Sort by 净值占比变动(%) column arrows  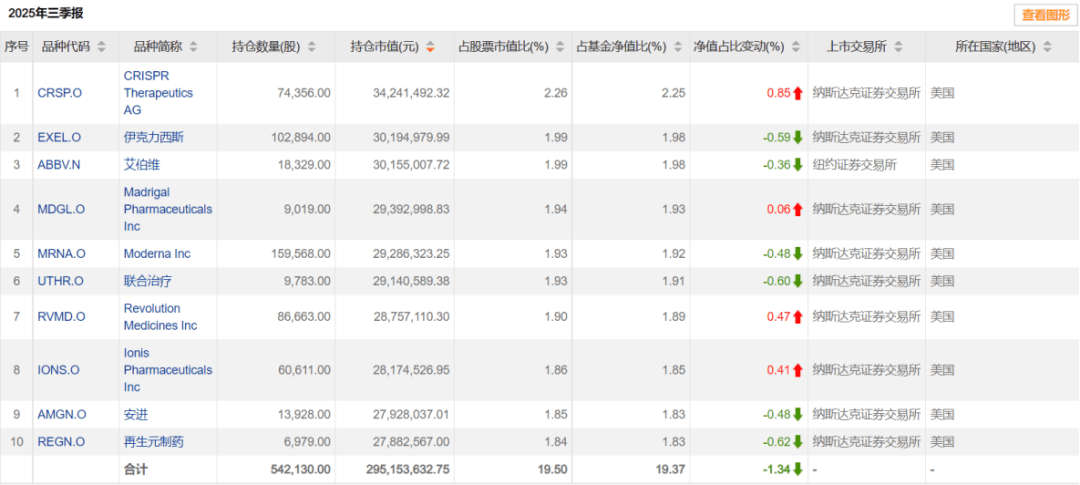point(796,48)
